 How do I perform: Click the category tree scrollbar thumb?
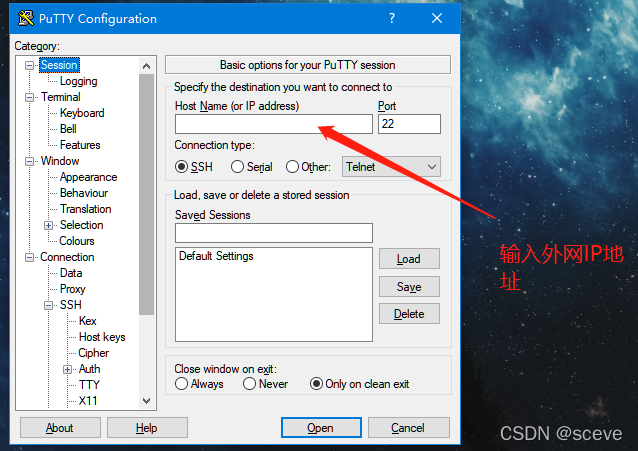pos(146,194)
